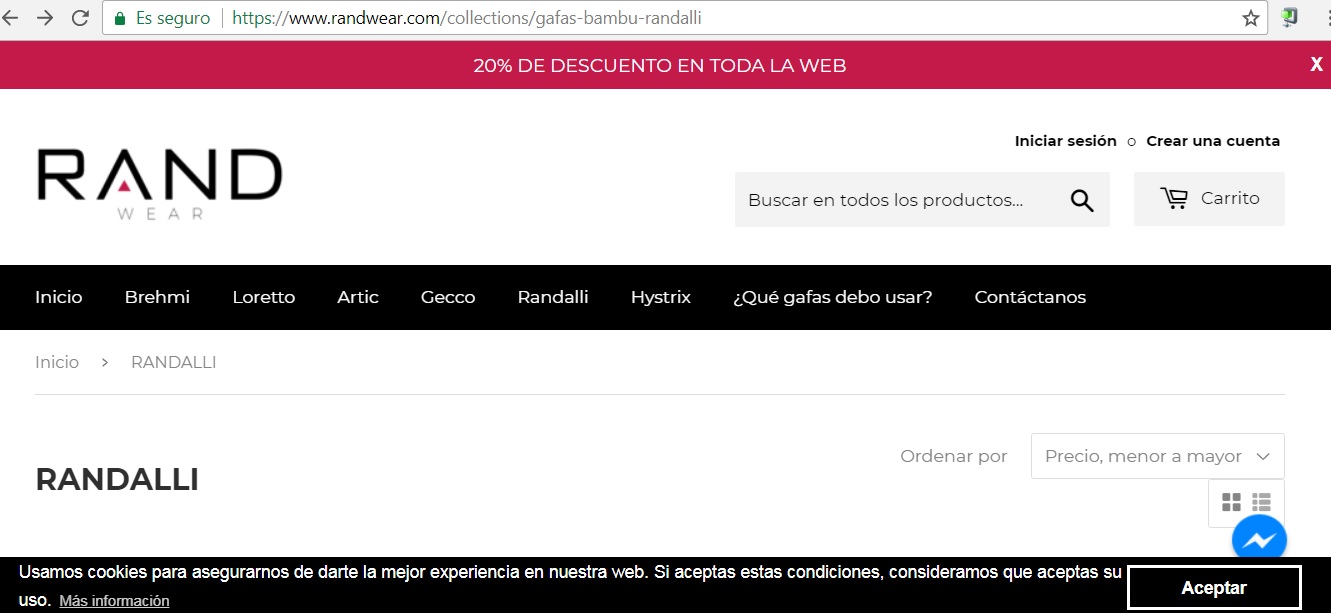This screenshot has width=1331, height=613.
Task: Open the Messenger chat bubble
Action: [1259, 540]
